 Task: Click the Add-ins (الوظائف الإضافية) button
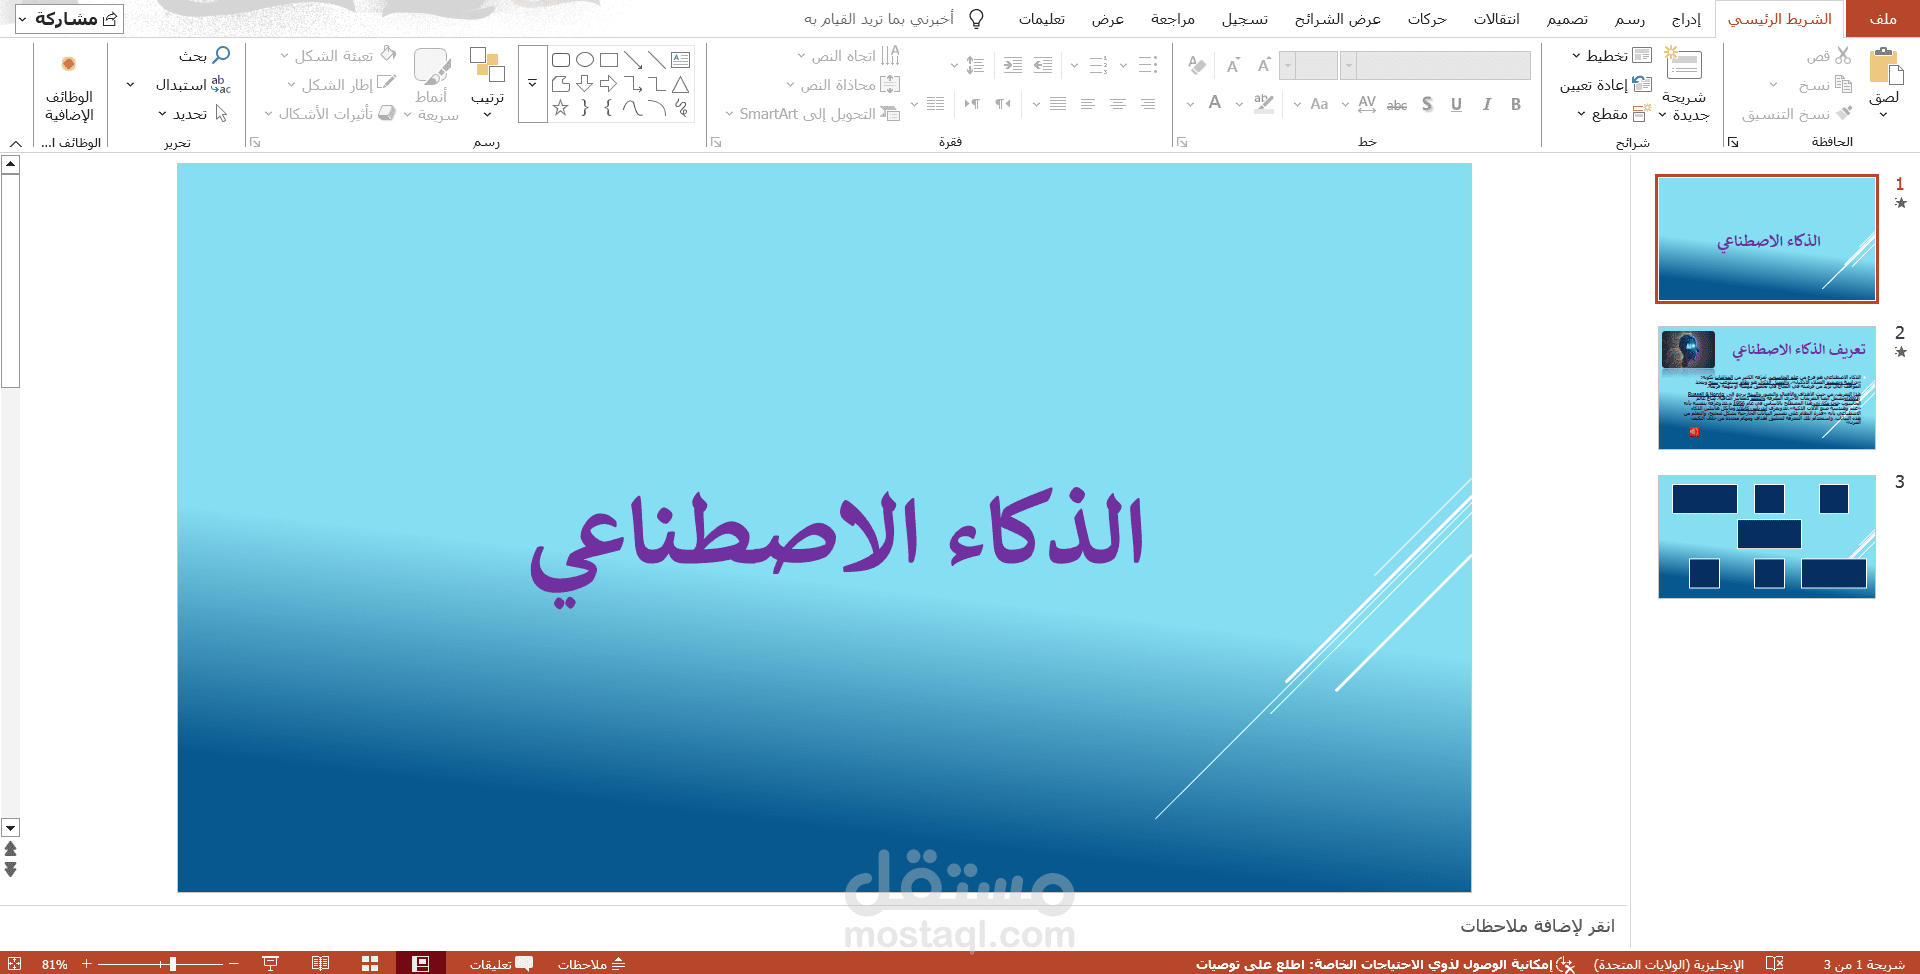click(69, 86)
